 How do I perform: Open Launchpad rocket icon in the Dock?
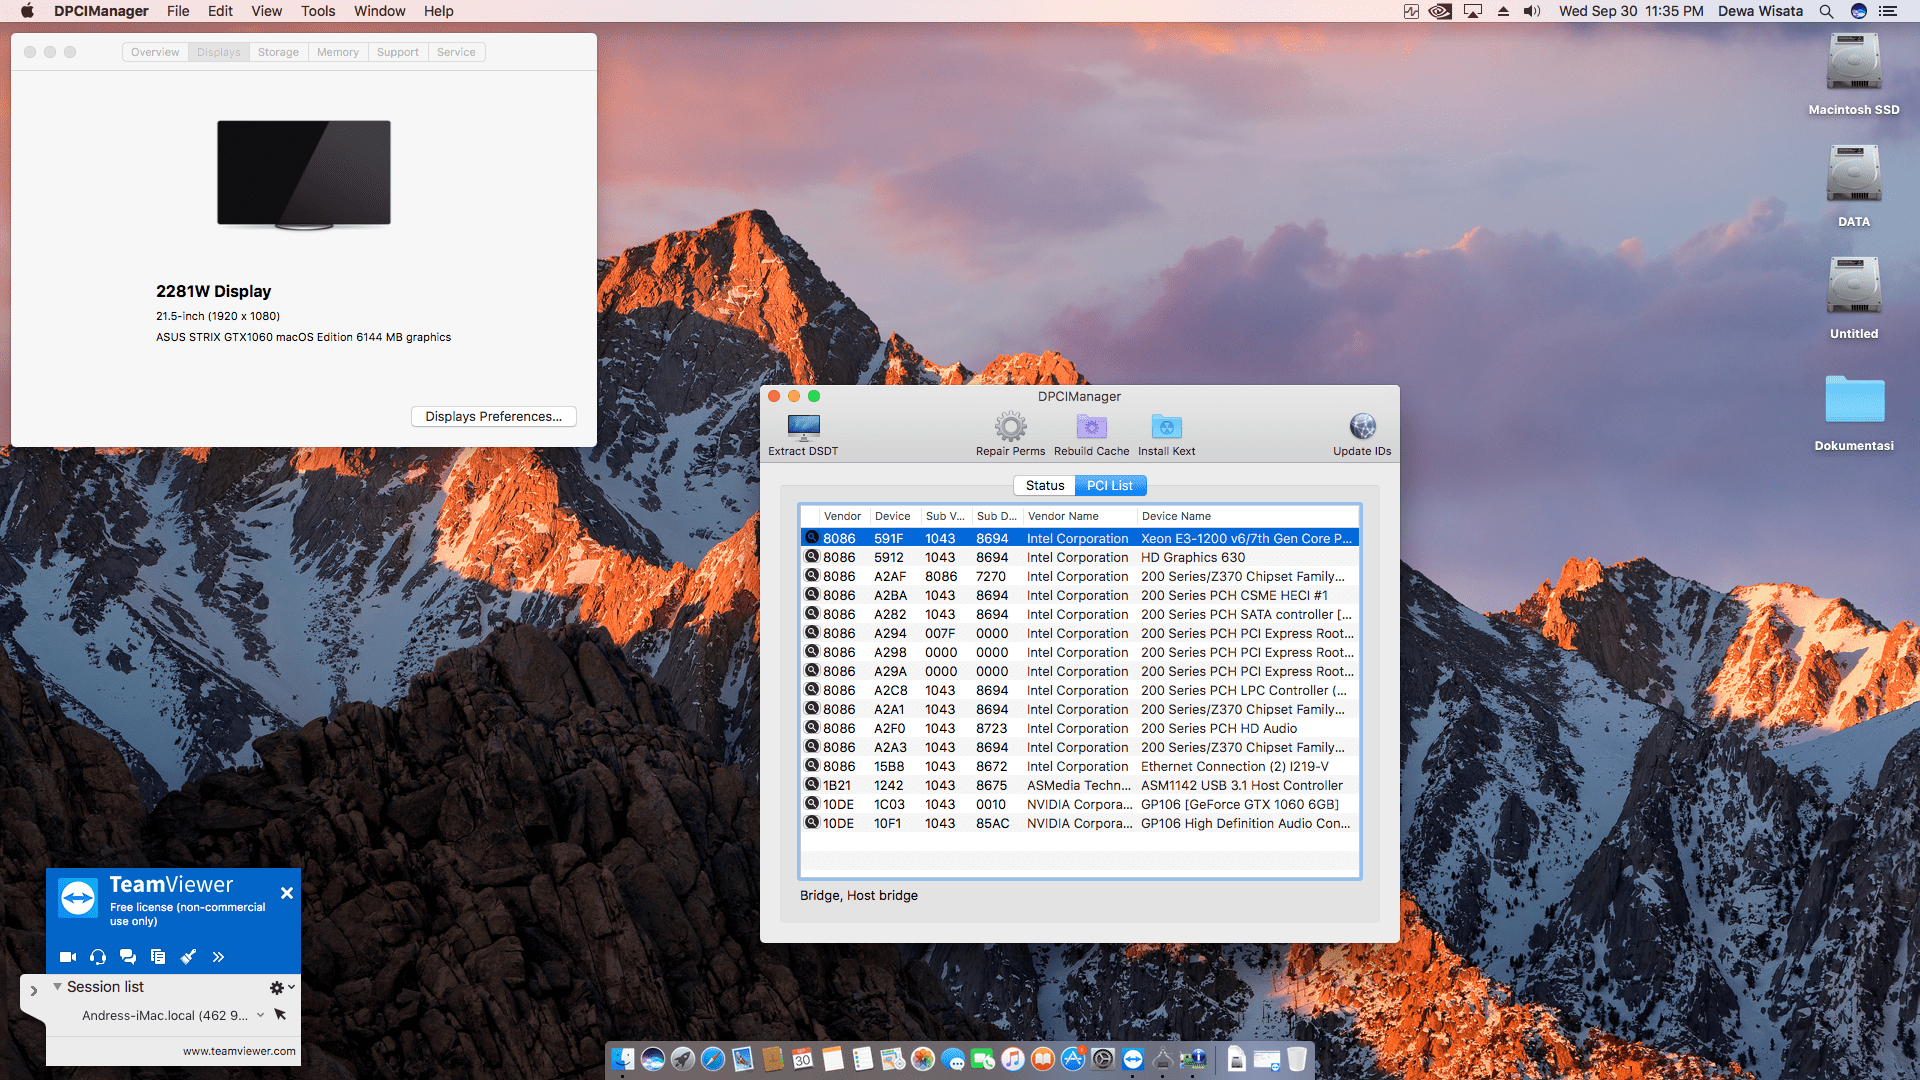[x=683, y=1058]
